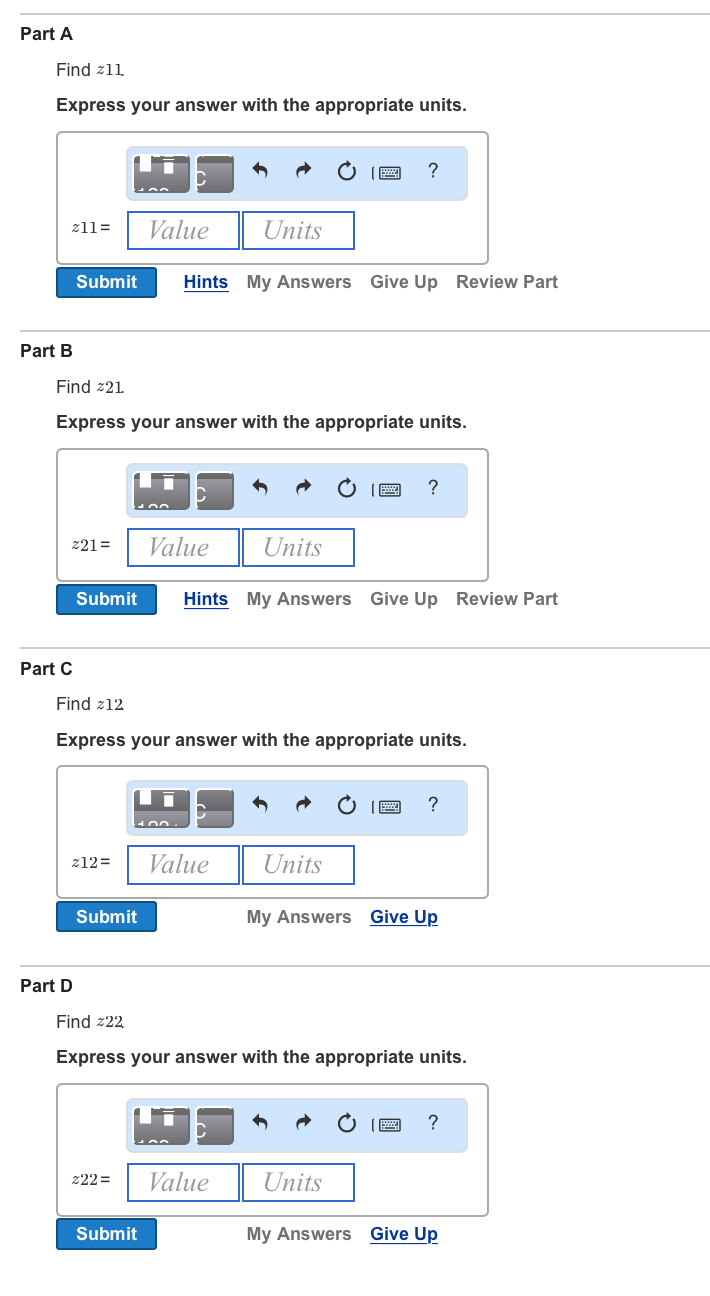
Task: Click the reset icon in Part D toolbar
Action: coord(346,1123)
